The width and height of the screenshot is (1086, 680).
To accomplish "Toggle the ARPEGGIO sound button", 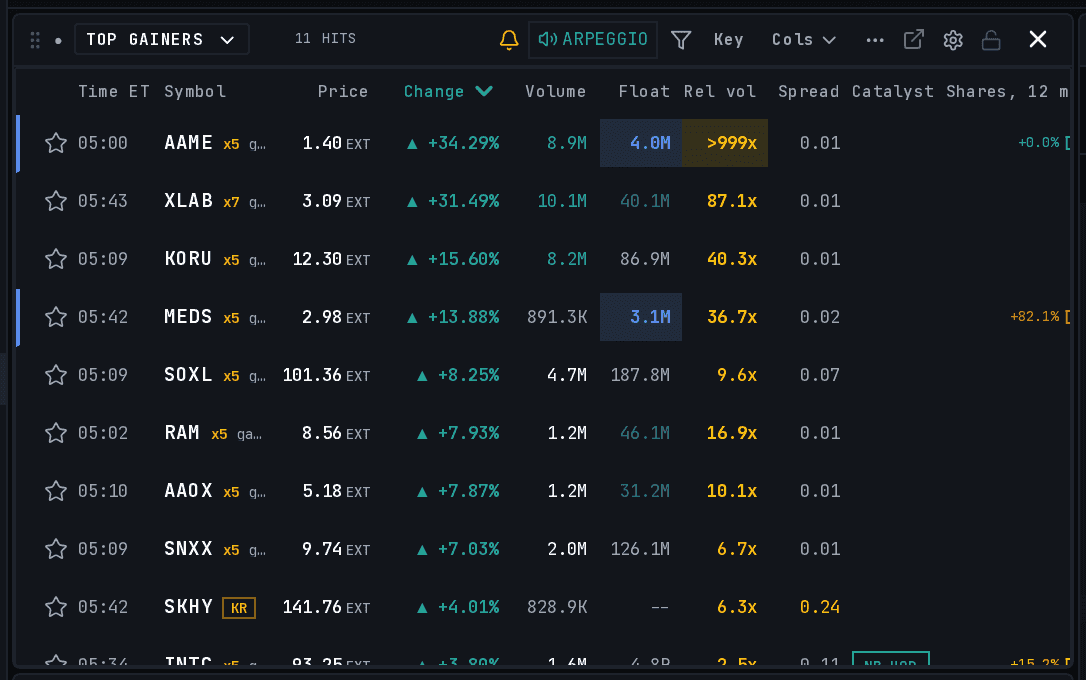I will [593, 39].
